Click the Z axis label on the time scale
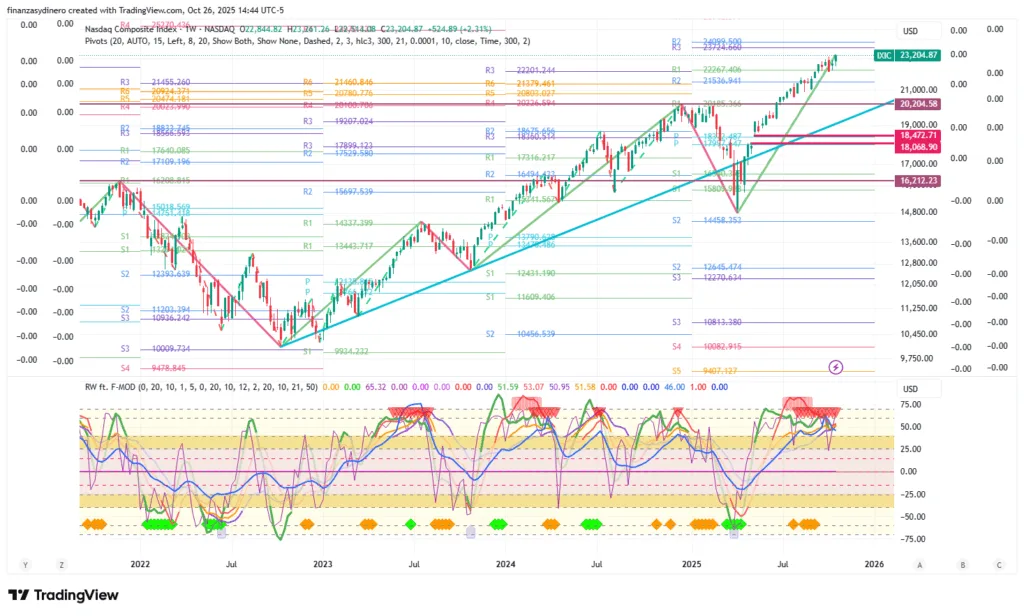 click(x=61, y=565)
